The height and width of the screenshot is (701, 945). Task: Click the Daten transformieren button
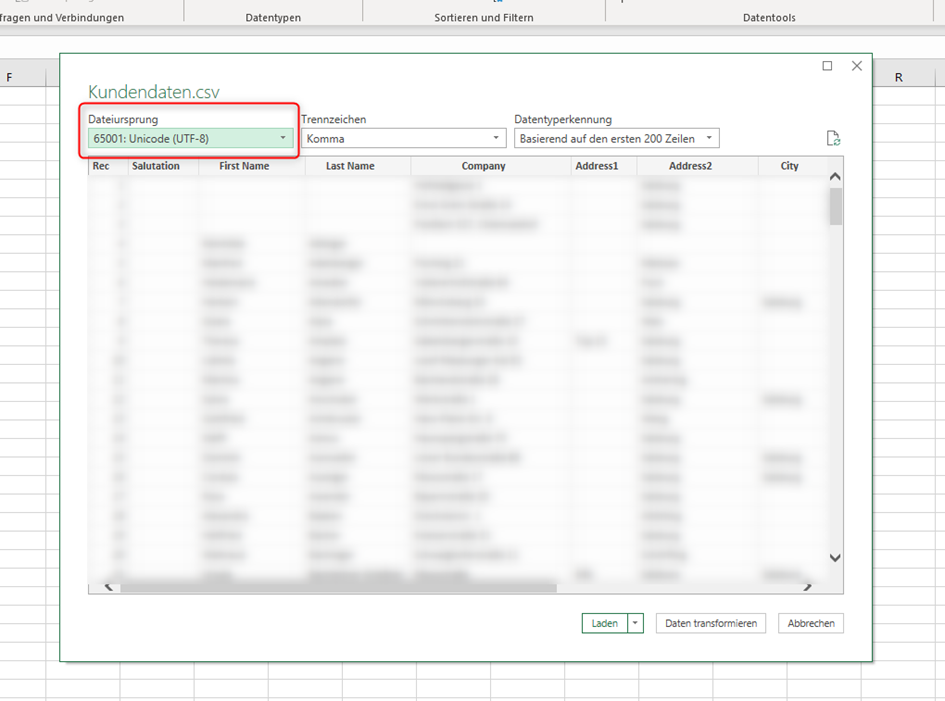[711, 623]
